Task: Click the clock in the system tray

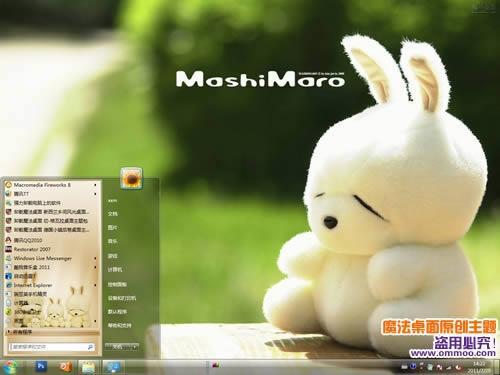Action: click(479, 367)
